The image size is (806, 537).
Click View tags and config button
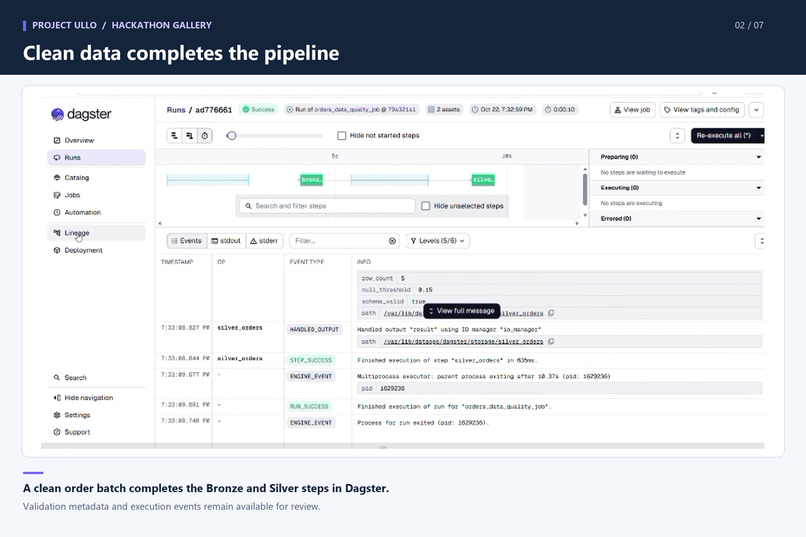[702, 110]
